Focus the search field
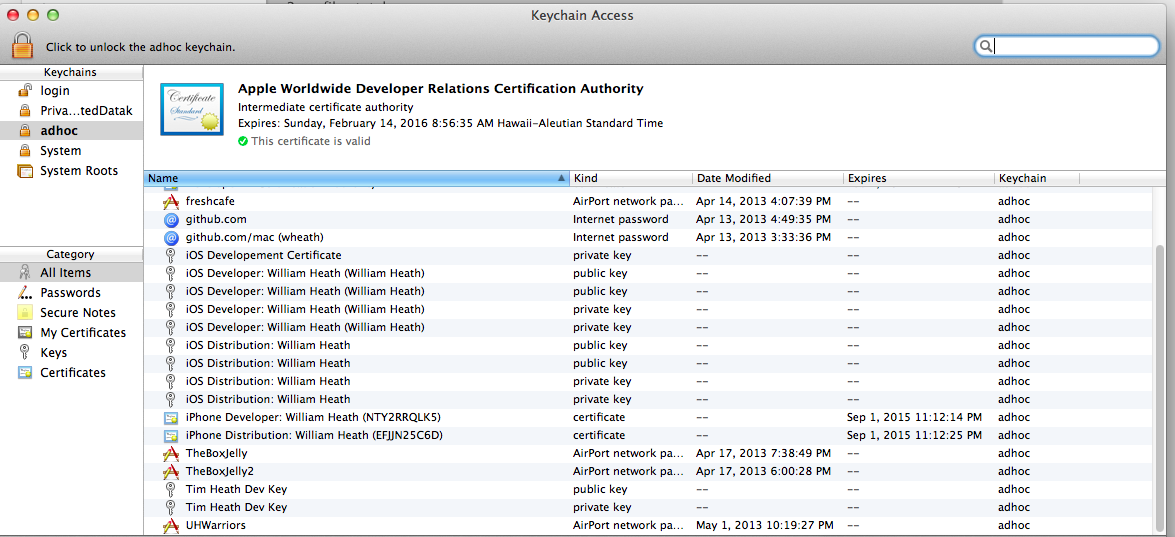 point(1067,46)
